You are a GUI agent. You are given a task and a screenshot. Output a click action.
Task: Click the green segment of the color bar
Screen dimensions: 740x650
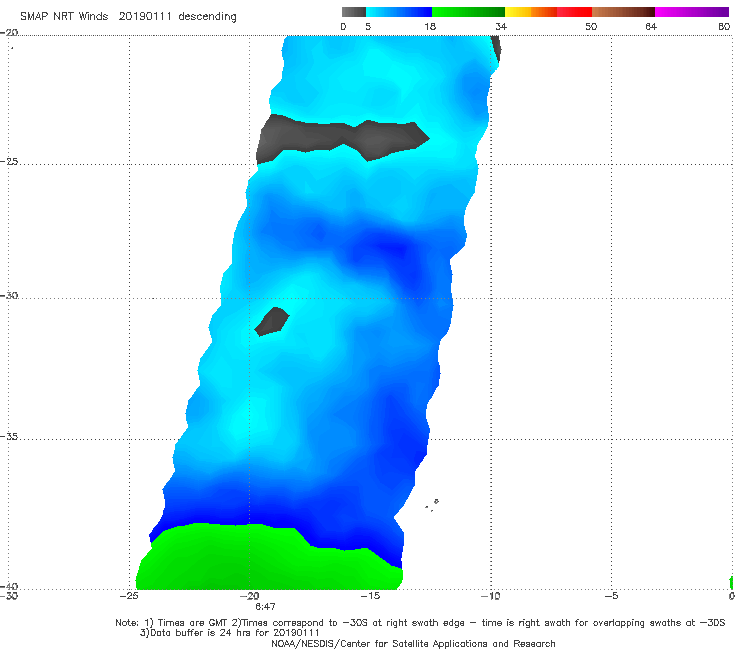point(468,12)
